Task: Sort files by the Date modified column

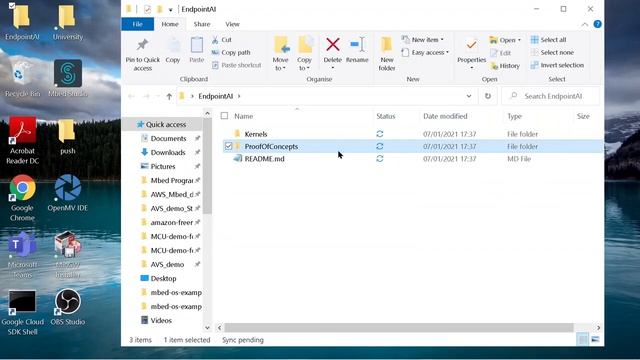Action: pos(445,116)
